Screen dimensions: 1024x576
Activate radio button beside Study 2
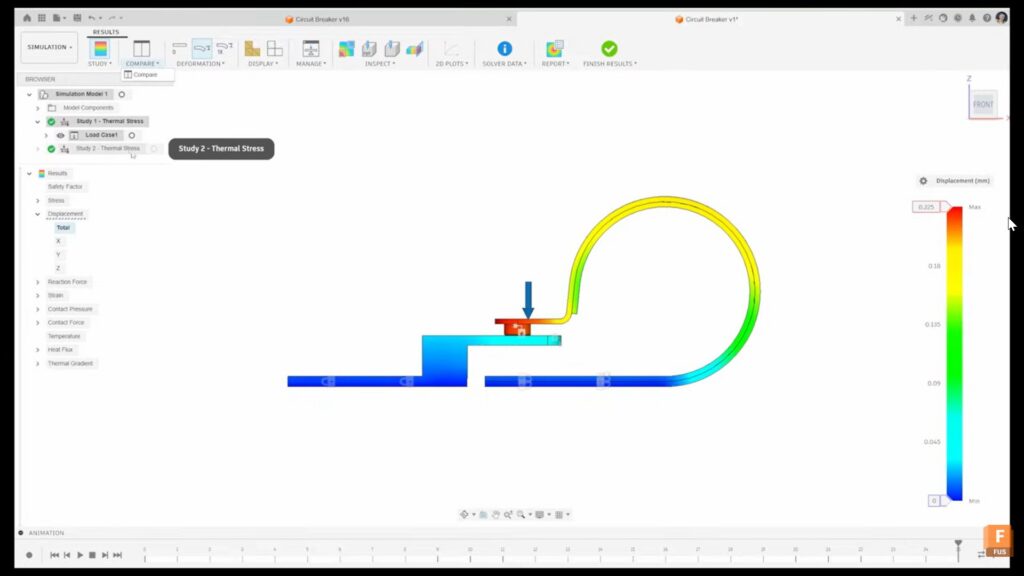[x=154, y=149]
